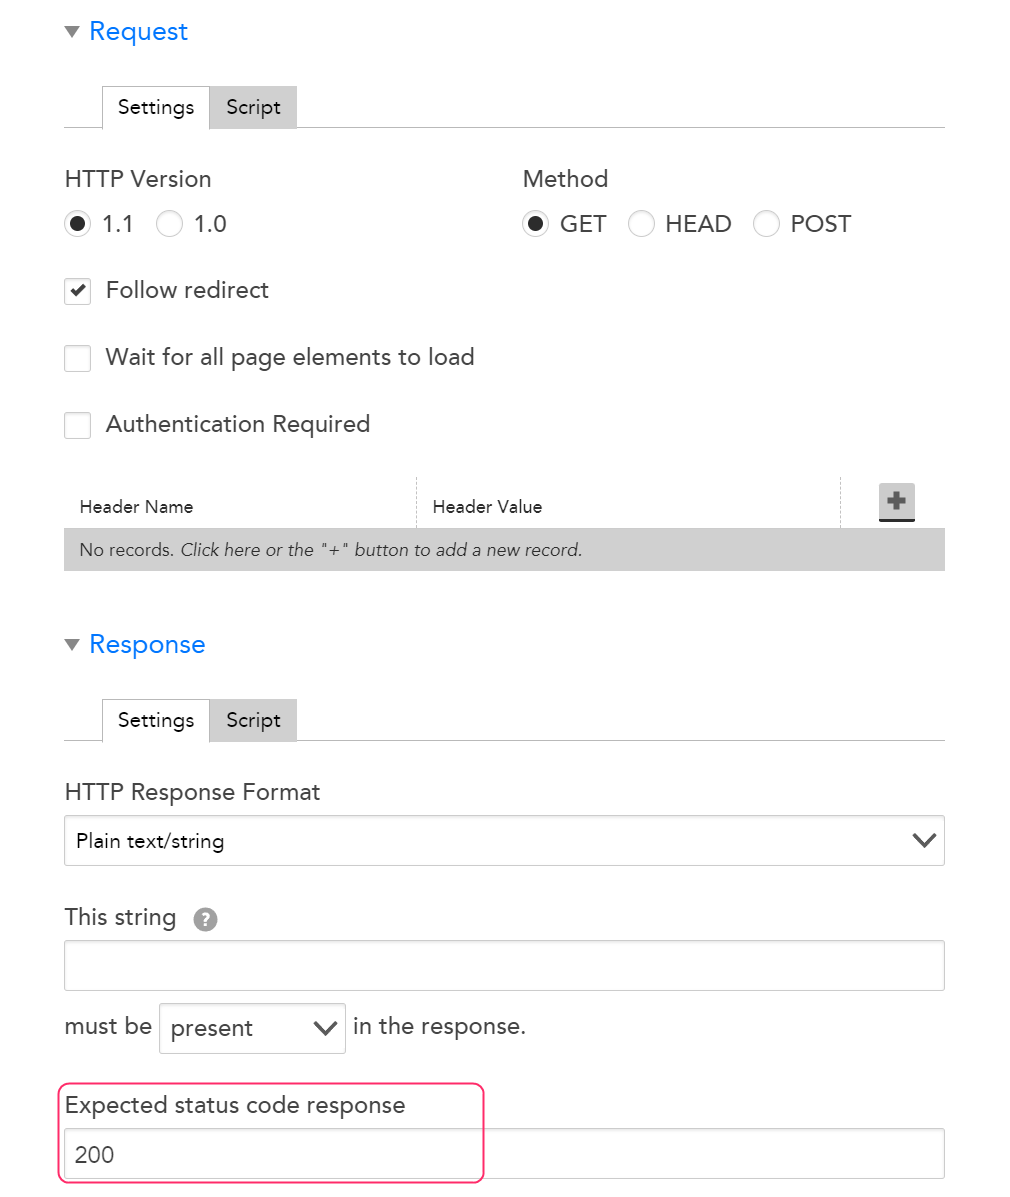Choose the GET method radio button
Screen dimensions: 1010x1197
(x=535, y=224)
